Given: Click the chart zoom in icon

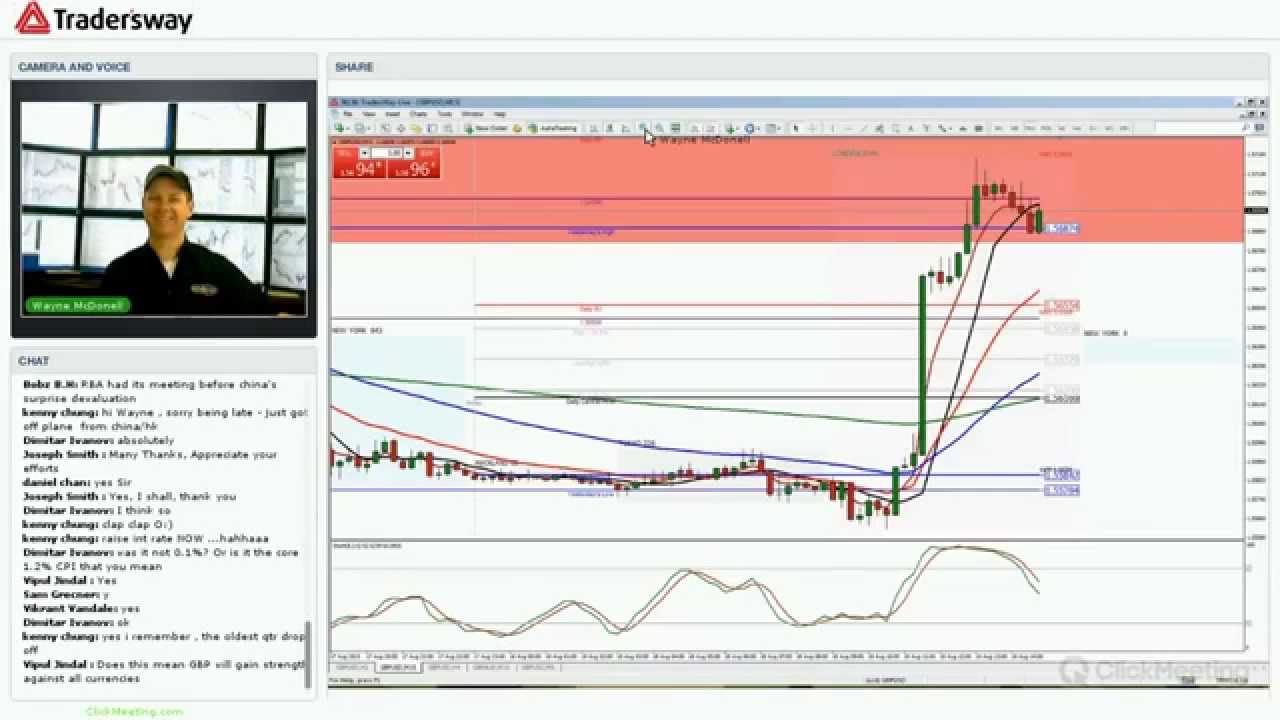Looking at the screenshot, I should pyautogui.click(x=642, y=128).
